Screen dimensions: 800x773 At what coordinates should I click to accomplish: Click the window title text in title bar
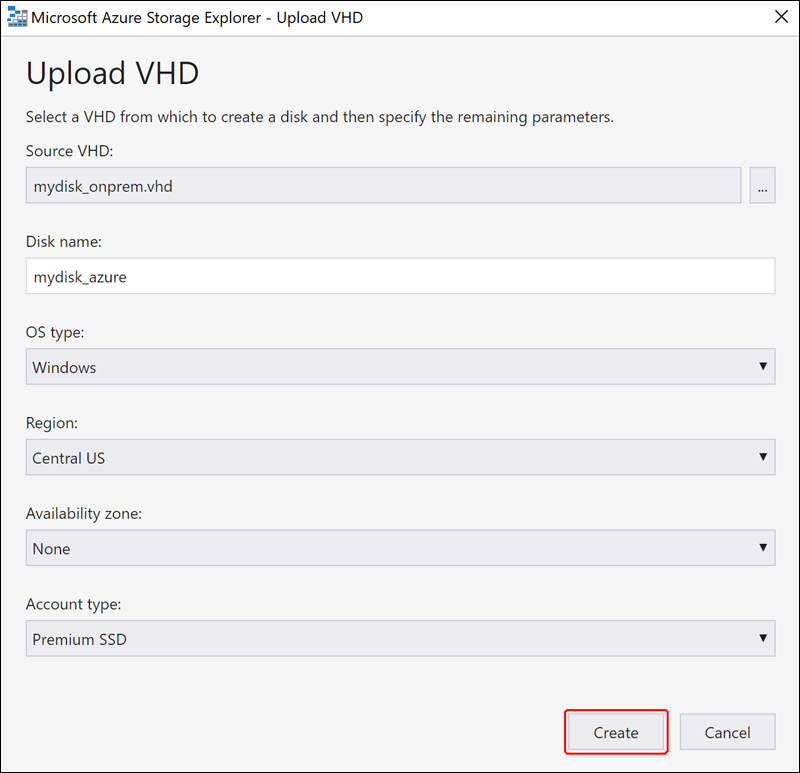point(197,17)
